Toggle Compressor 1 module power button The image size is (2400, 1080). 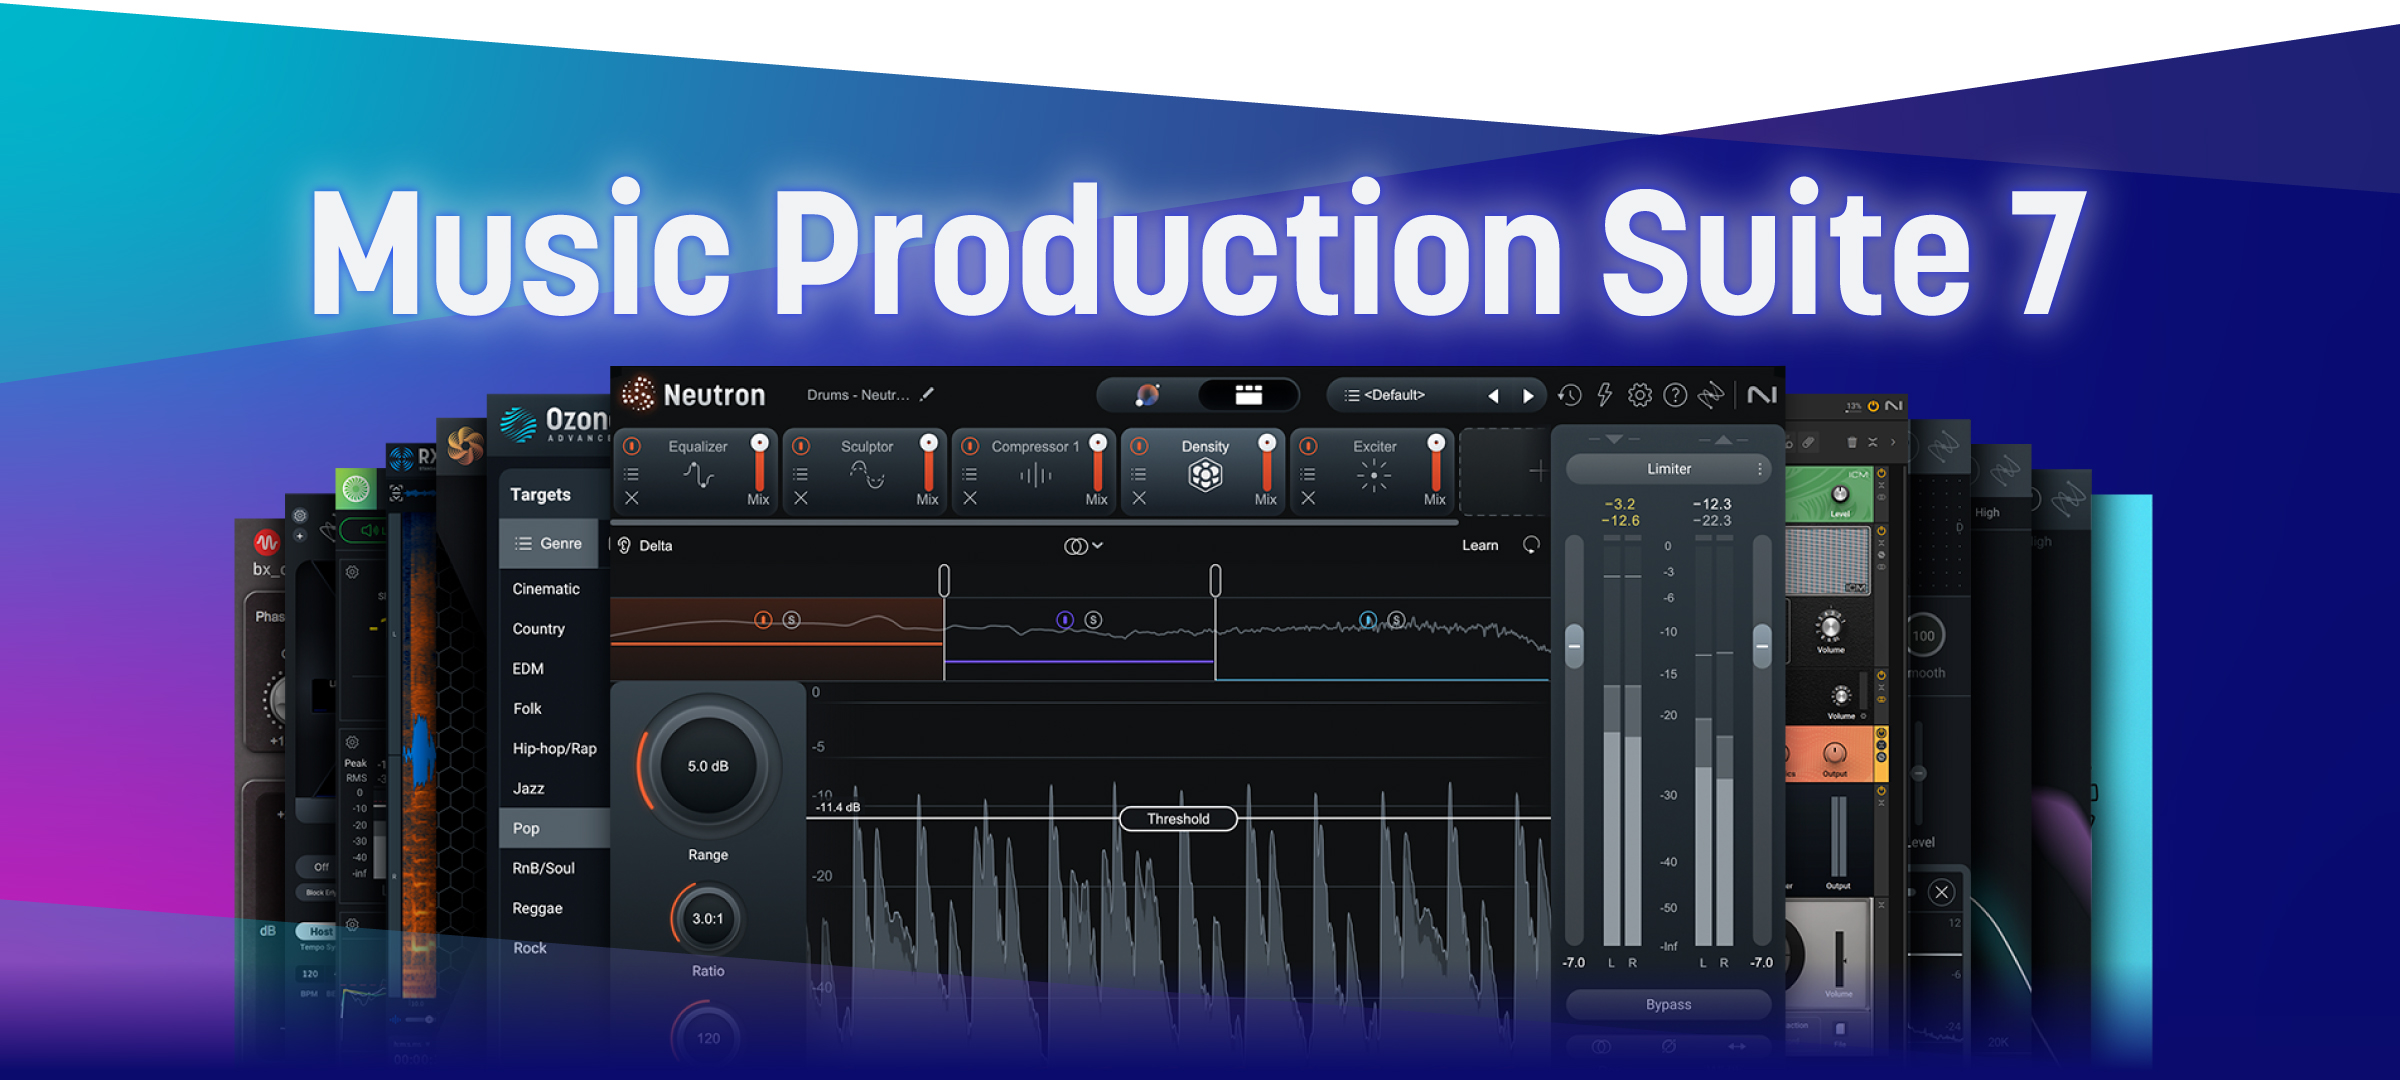click(970, 446)
